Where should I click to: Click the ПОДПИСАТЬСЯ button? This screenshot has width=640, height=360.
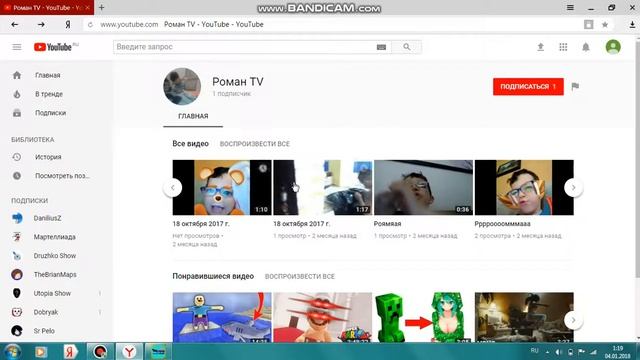(x=528, y=87)
